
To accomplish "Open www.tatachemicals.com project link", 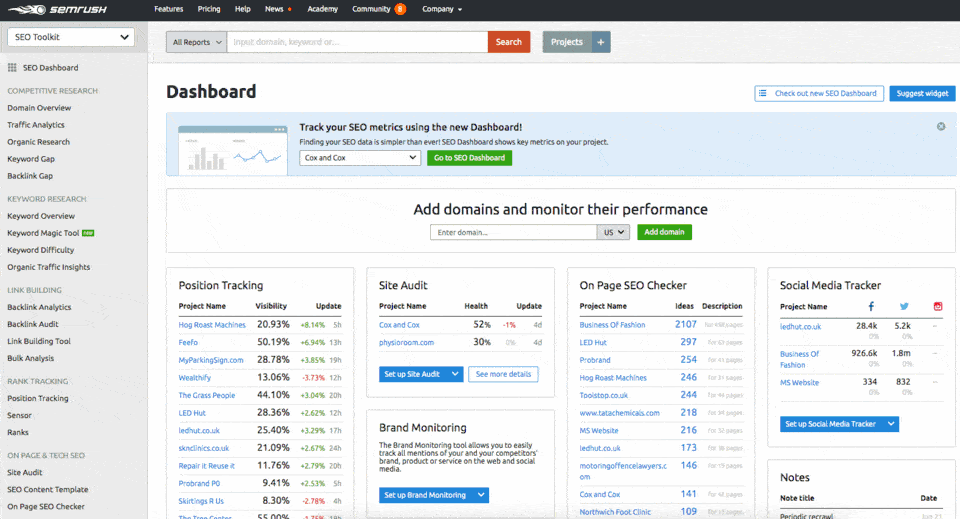I will [620, 413].
